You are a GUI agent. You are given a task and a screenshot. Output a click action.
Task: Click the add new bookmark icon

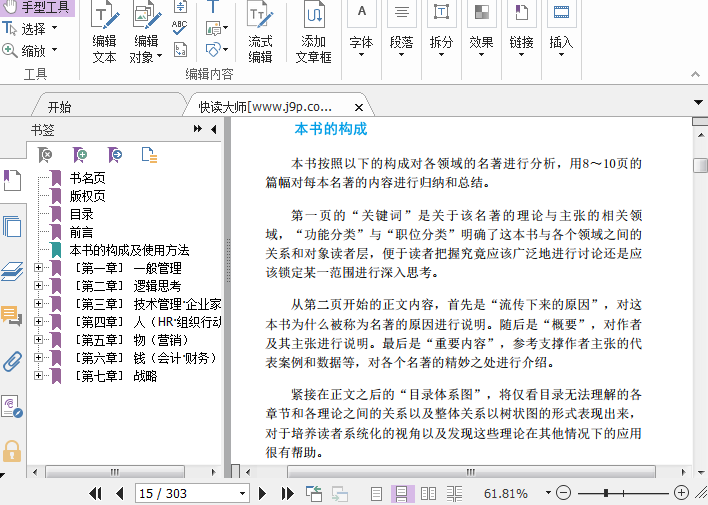(79, 155)
